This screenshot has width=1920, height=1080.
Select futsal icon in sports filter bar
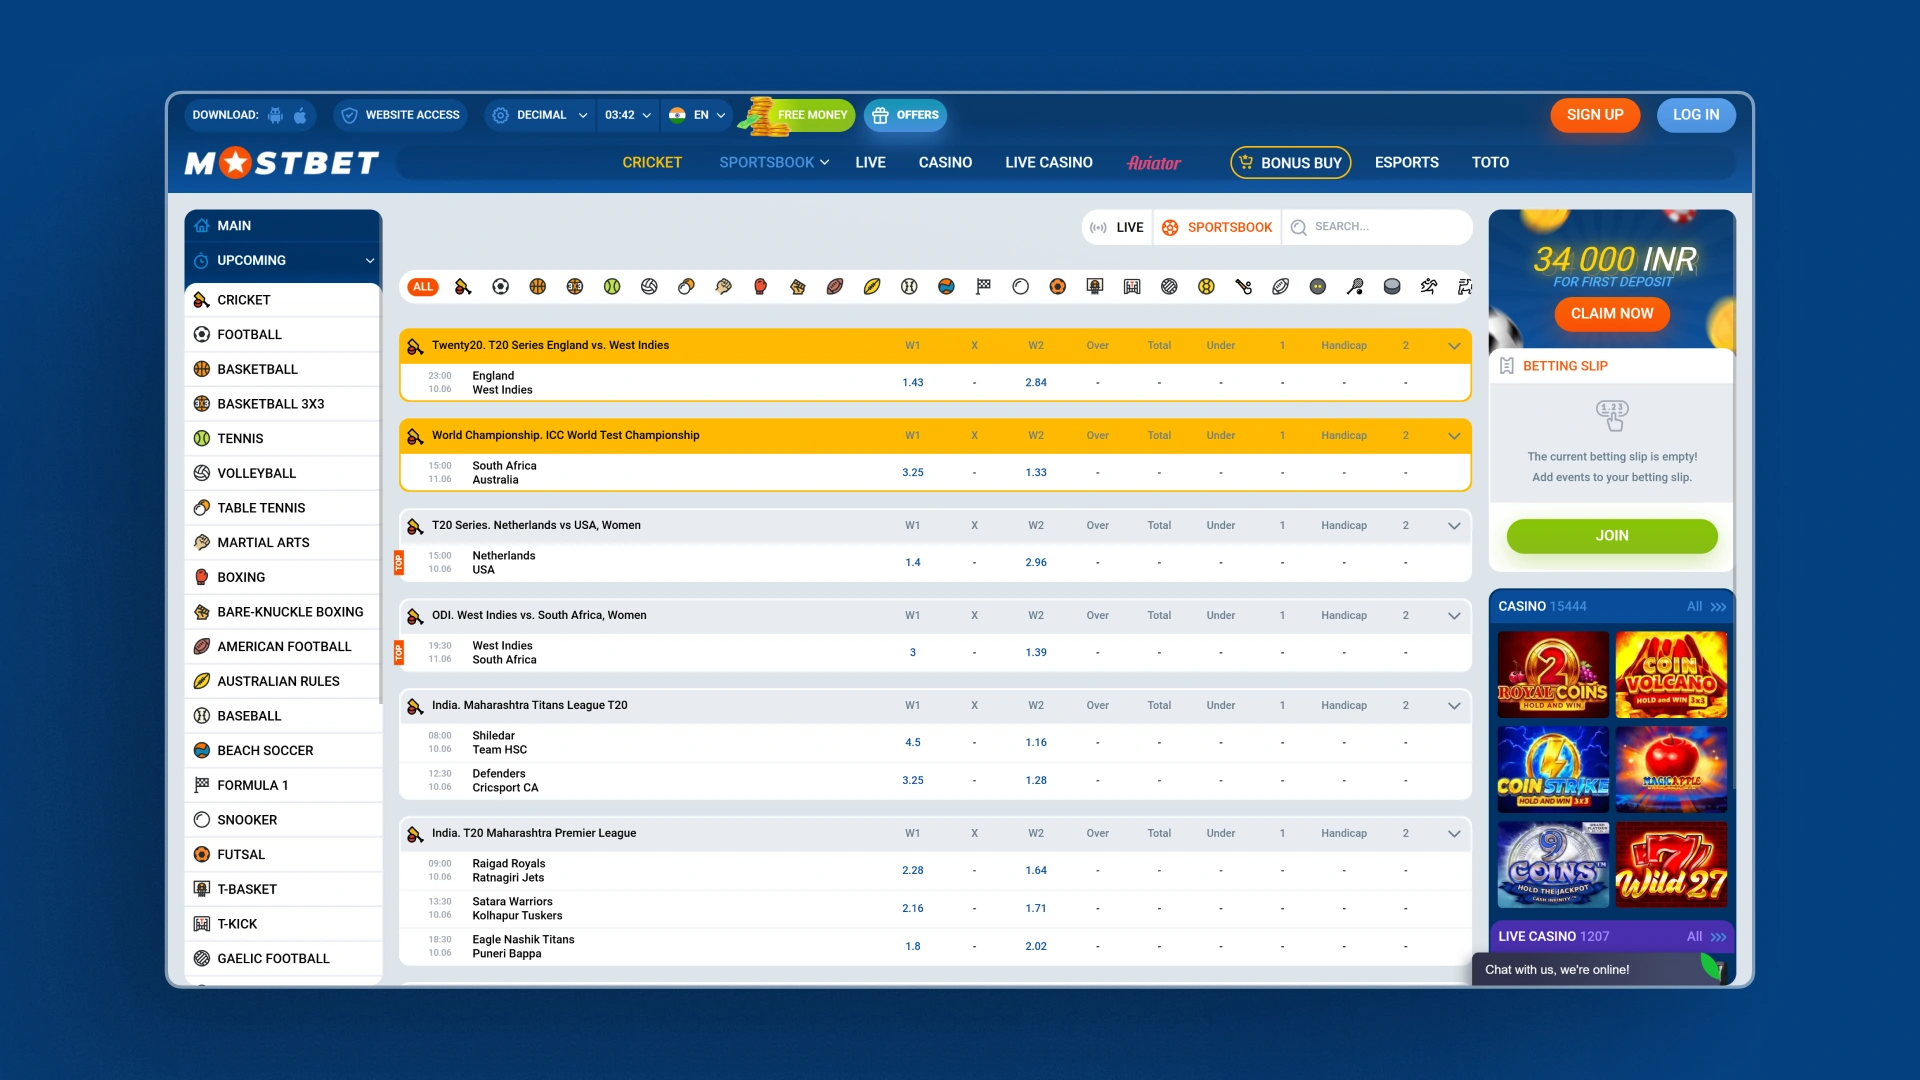1058,287
